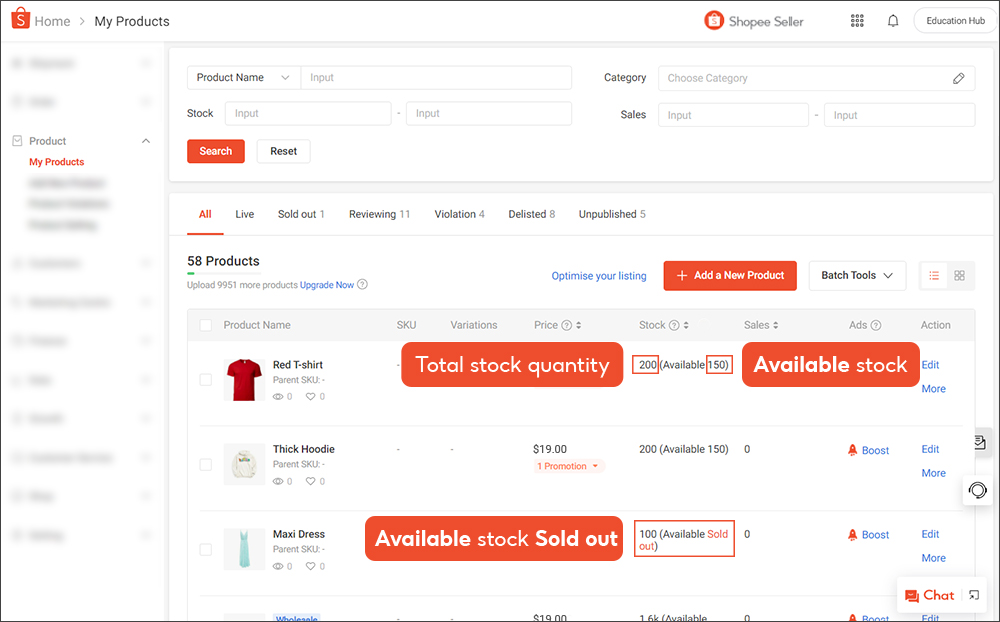
Task: Sort by Sales column arrows
Action: coord(776,325)
